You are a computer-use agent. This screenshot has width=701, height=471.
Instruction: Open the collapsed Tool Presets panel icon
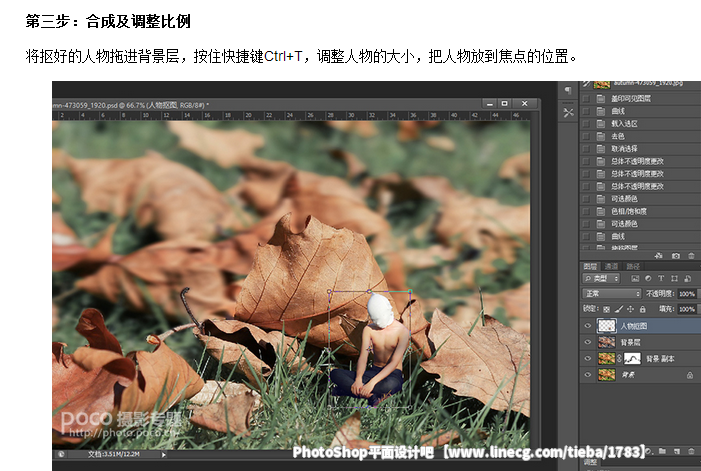click(568, 113)
